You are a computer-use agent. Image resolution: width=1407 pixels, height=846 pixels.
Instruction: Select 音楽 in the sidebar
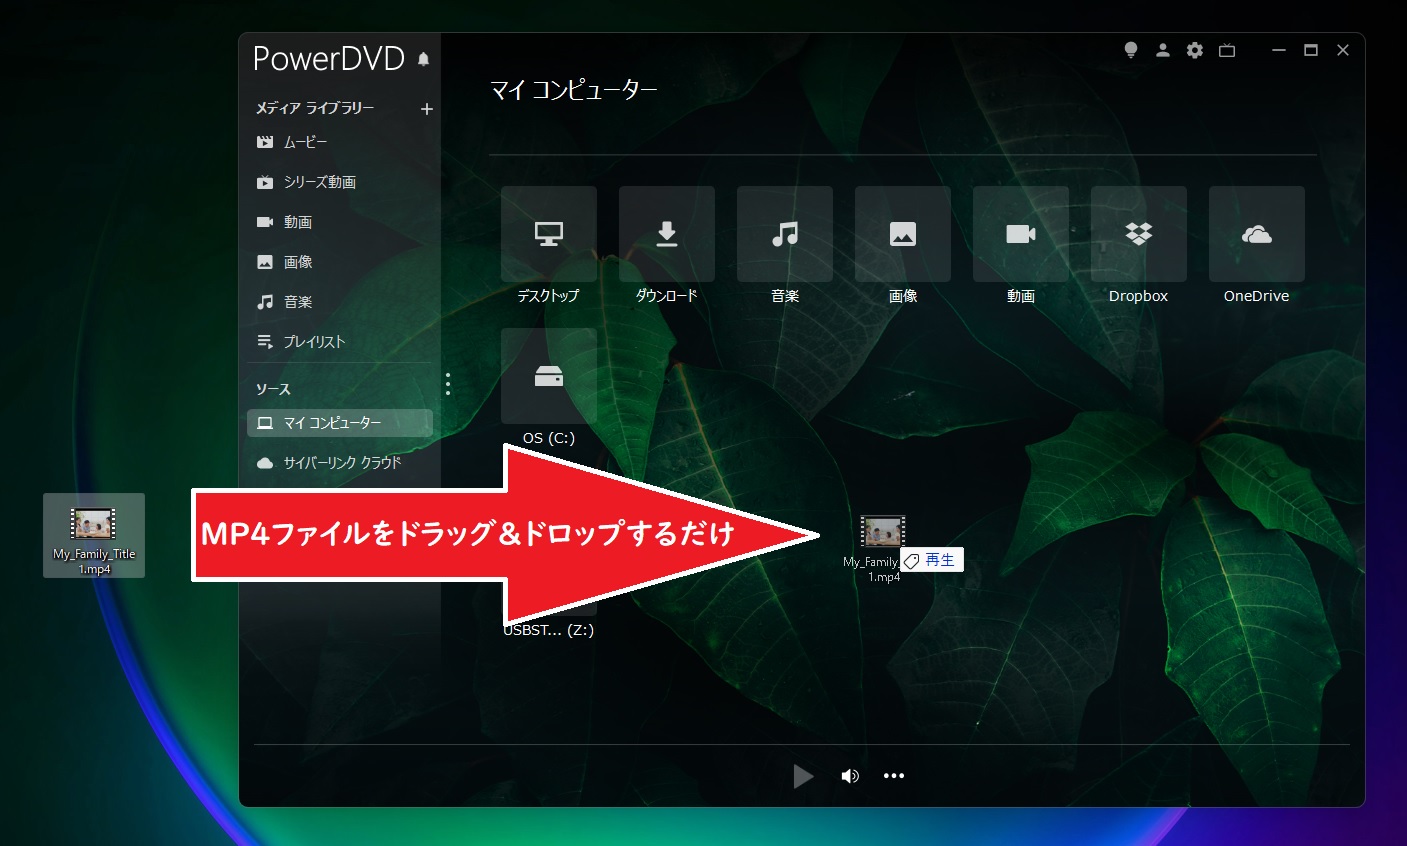(x=284, y=302)
